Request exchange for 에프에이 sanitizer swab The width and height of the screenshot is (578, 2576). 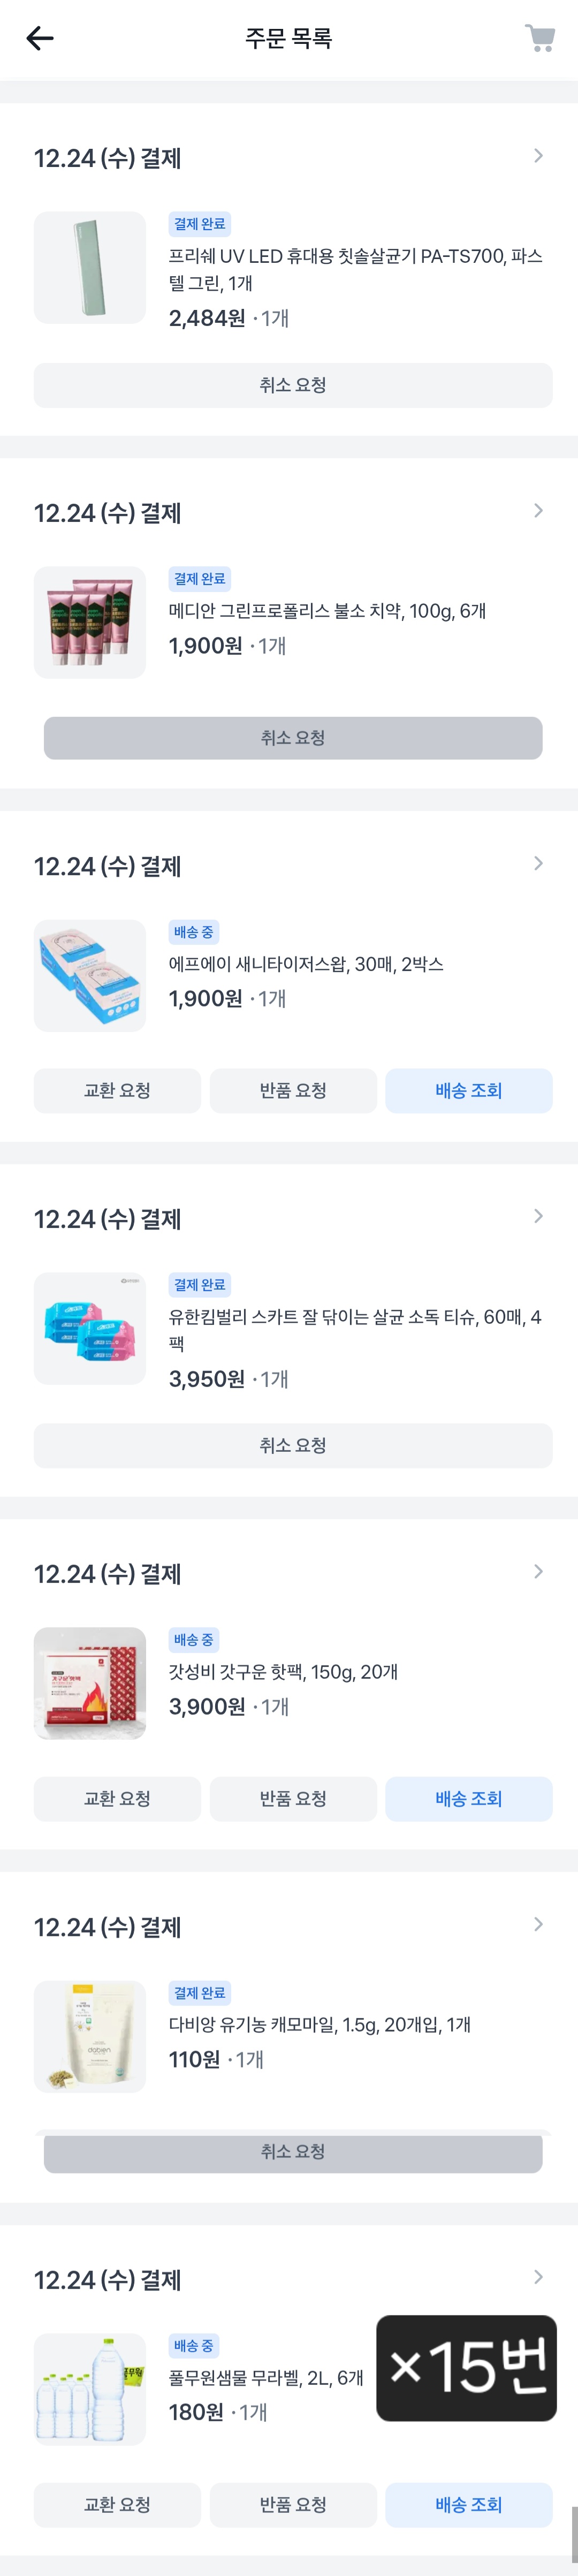click(x=117, y=1091)
